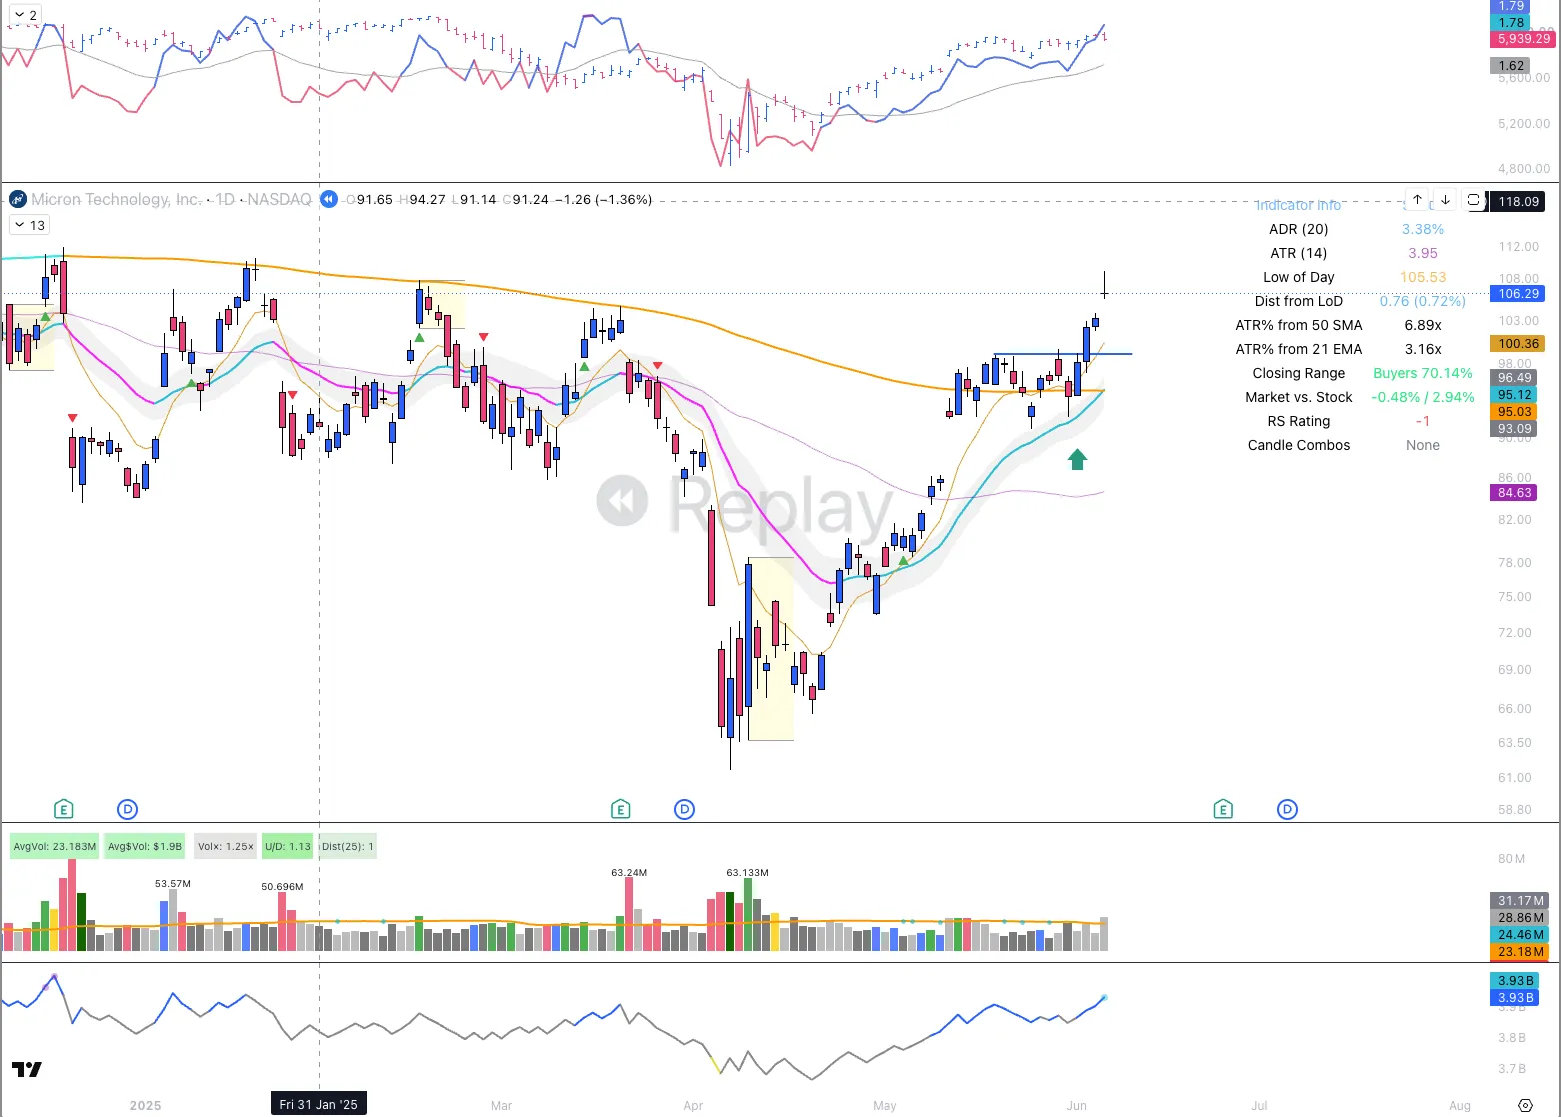Open the upcoming June earnings E marker
Image resolution: width=1561 pixels, height=1117 pixels.
click(x=1223, y=809)
